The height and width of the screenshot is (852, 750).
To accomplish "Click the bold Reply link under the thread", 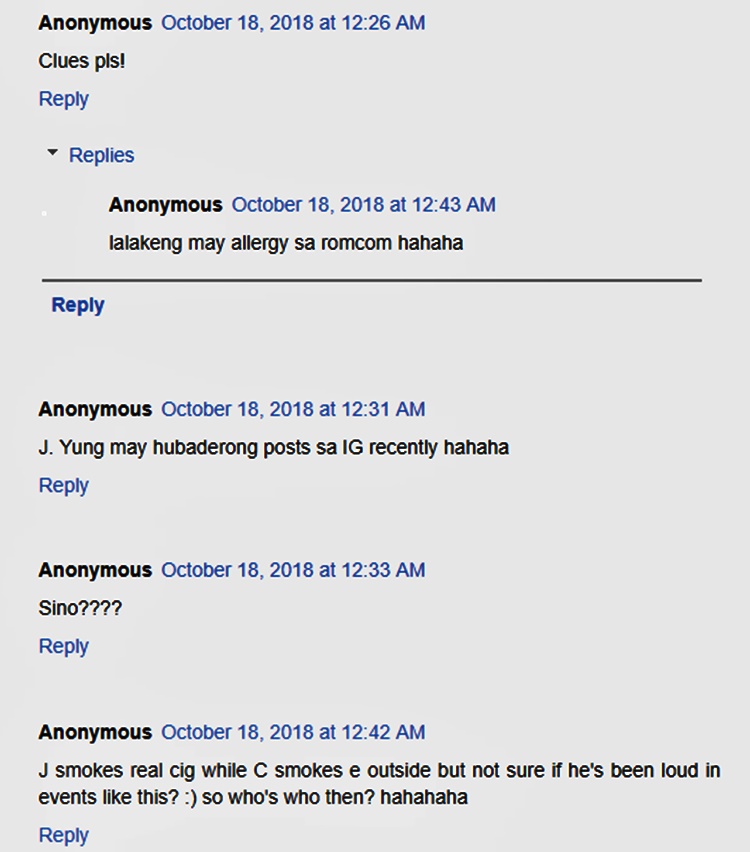I will (78, 305).
